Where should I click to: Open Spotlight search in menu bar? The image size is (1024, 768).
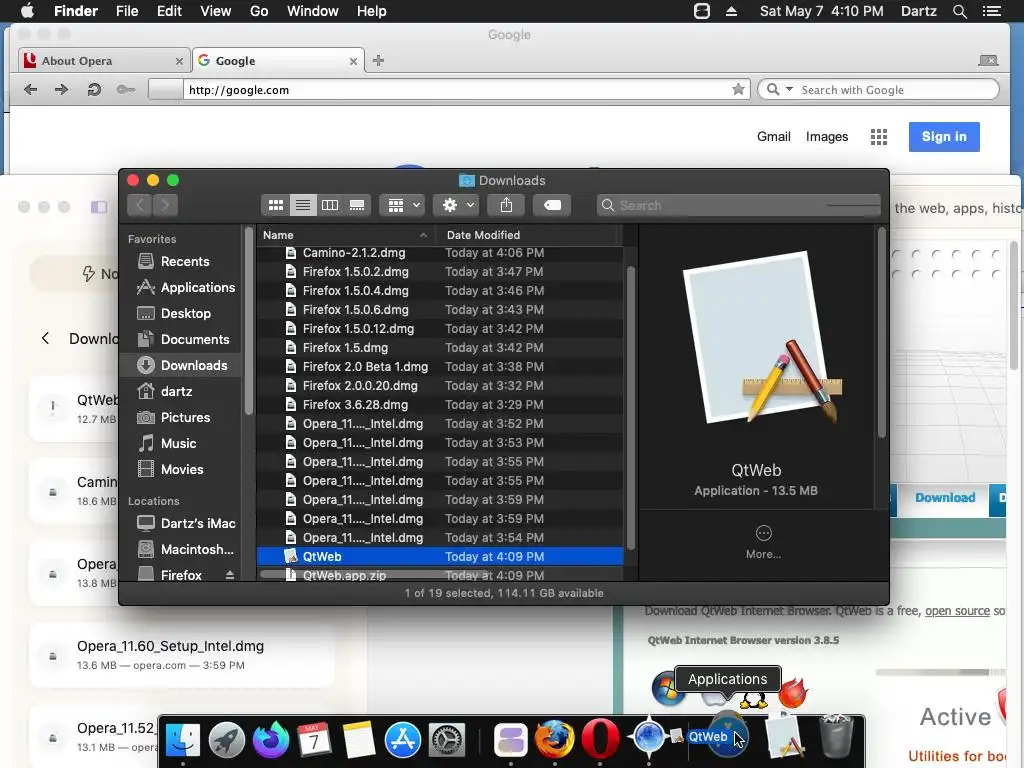point(959,11)
